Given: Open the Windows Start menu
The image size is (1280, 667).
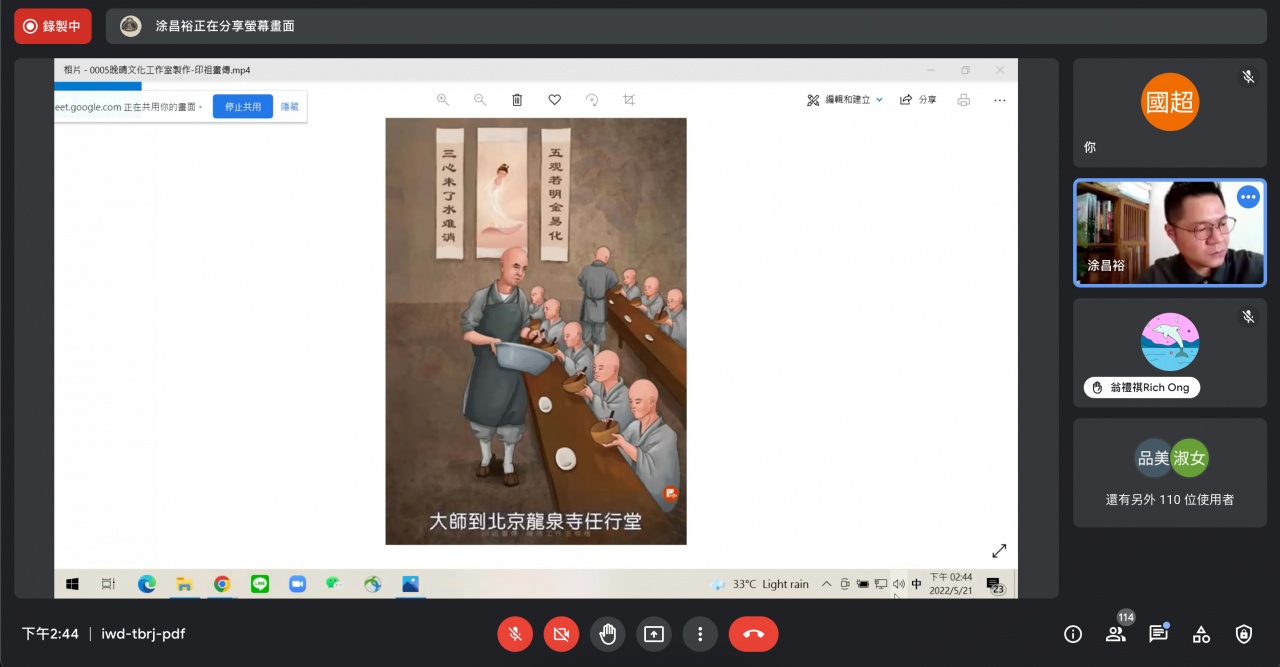Looking at the screenshot, I should coord(71,584).
